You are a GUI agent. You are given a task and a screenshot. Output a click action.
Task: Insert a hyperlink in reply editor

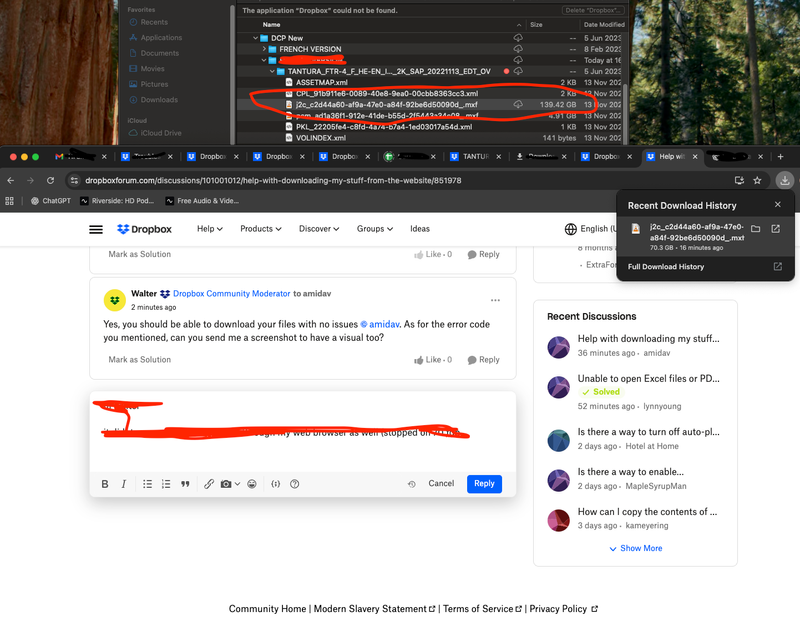pyautogui.click(x=209, y=484)
